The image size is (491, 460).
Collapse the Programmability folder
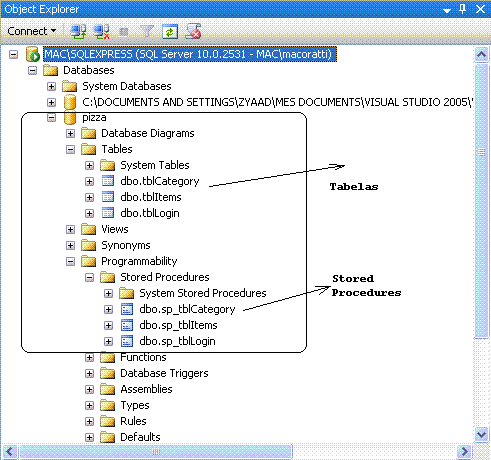point(70,262)
